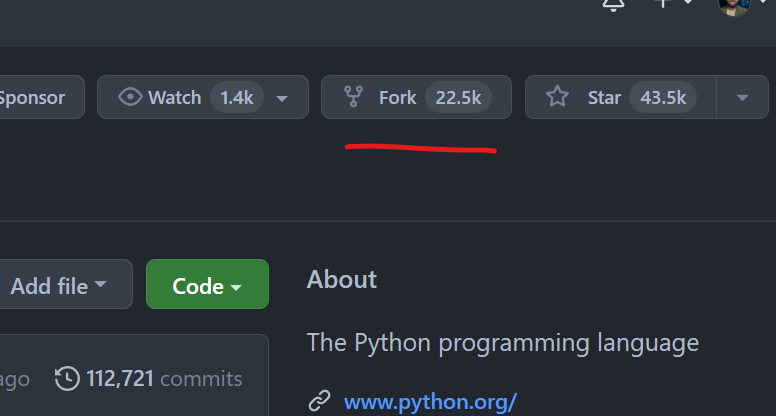Open the Watch notifications dropdown arrow

coord(282,98)
